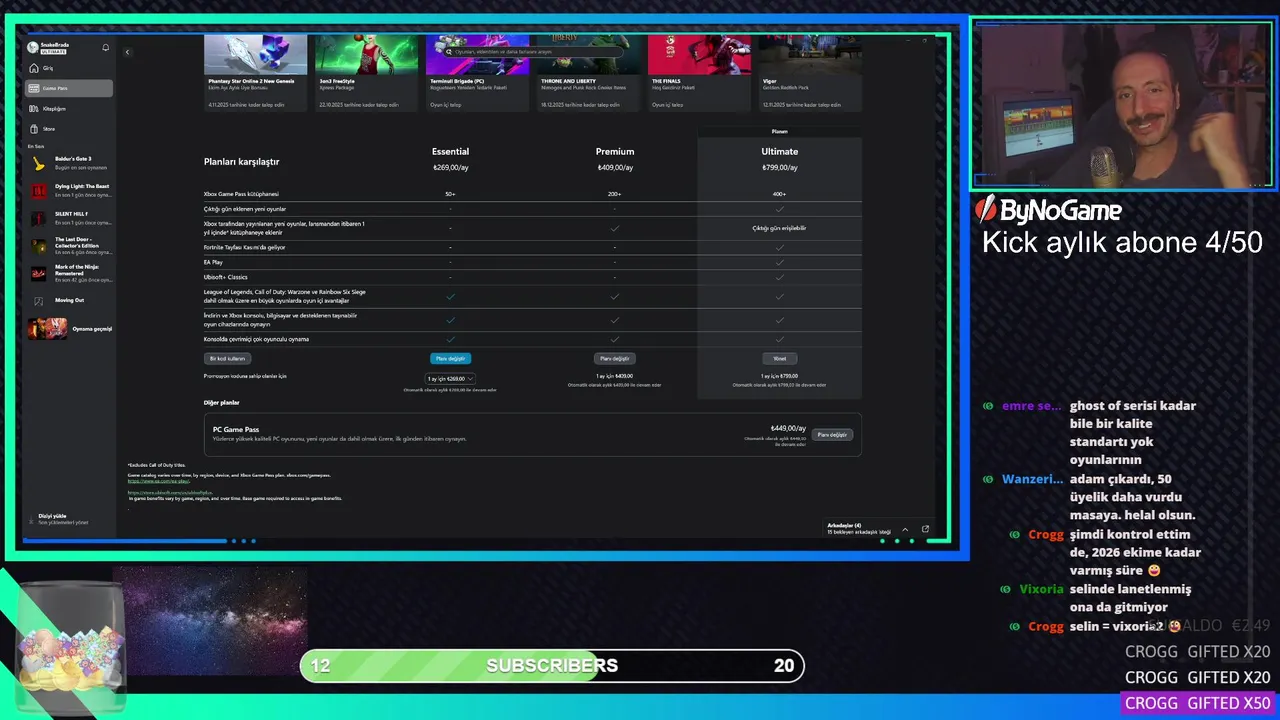Open Mark of the Ninja: Remastered entry
Screen dimensions: 1280x720
tap(70, 274)
